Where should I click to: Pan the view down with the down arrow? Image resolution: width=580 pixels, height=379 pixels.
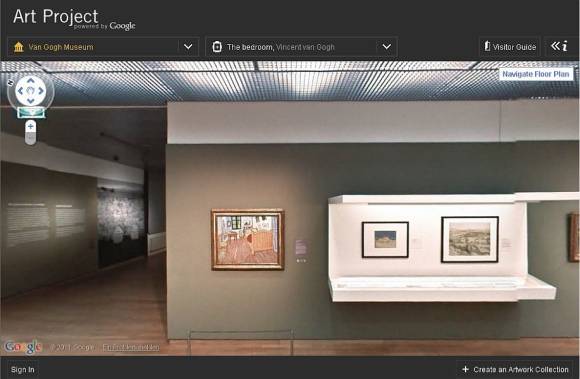(31, 101)
